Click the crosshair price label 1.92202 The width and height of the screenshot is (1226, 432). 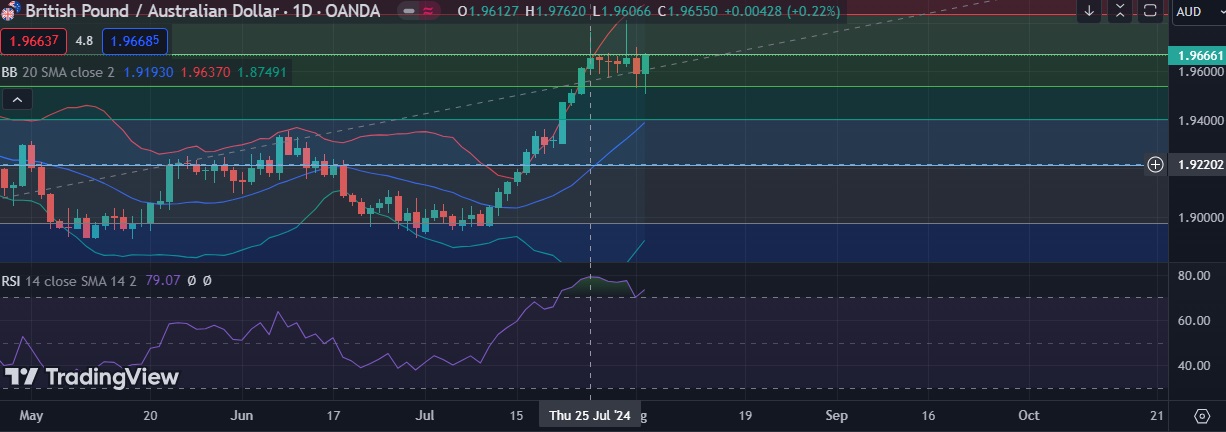click(1198, 164)
